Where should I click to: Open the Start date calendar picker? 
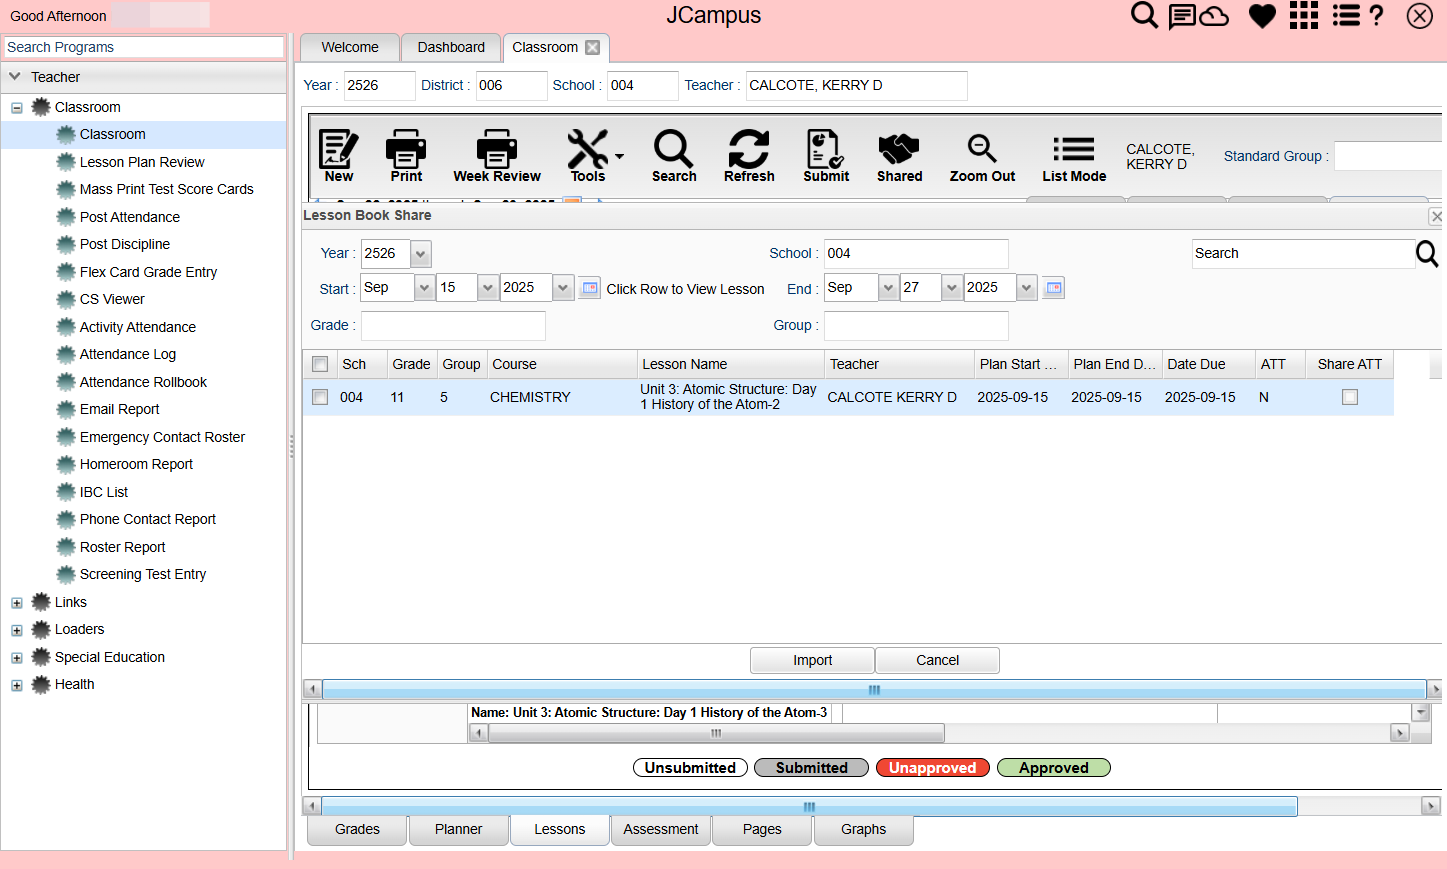(590, 288)
